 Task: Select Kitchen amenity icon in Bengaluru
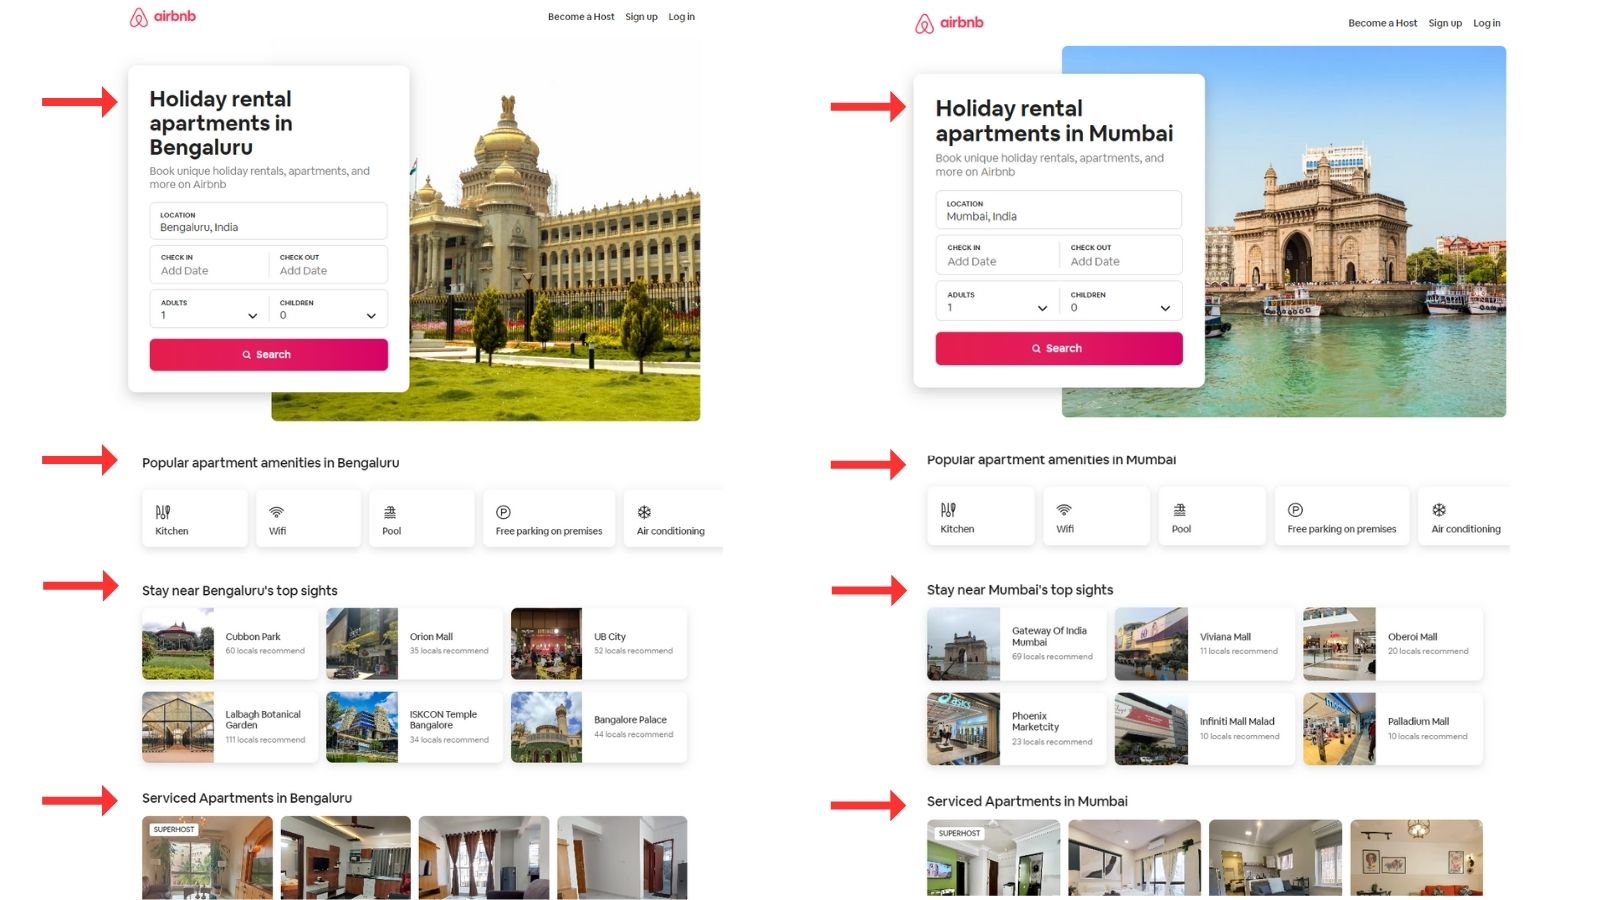point(163,512)
